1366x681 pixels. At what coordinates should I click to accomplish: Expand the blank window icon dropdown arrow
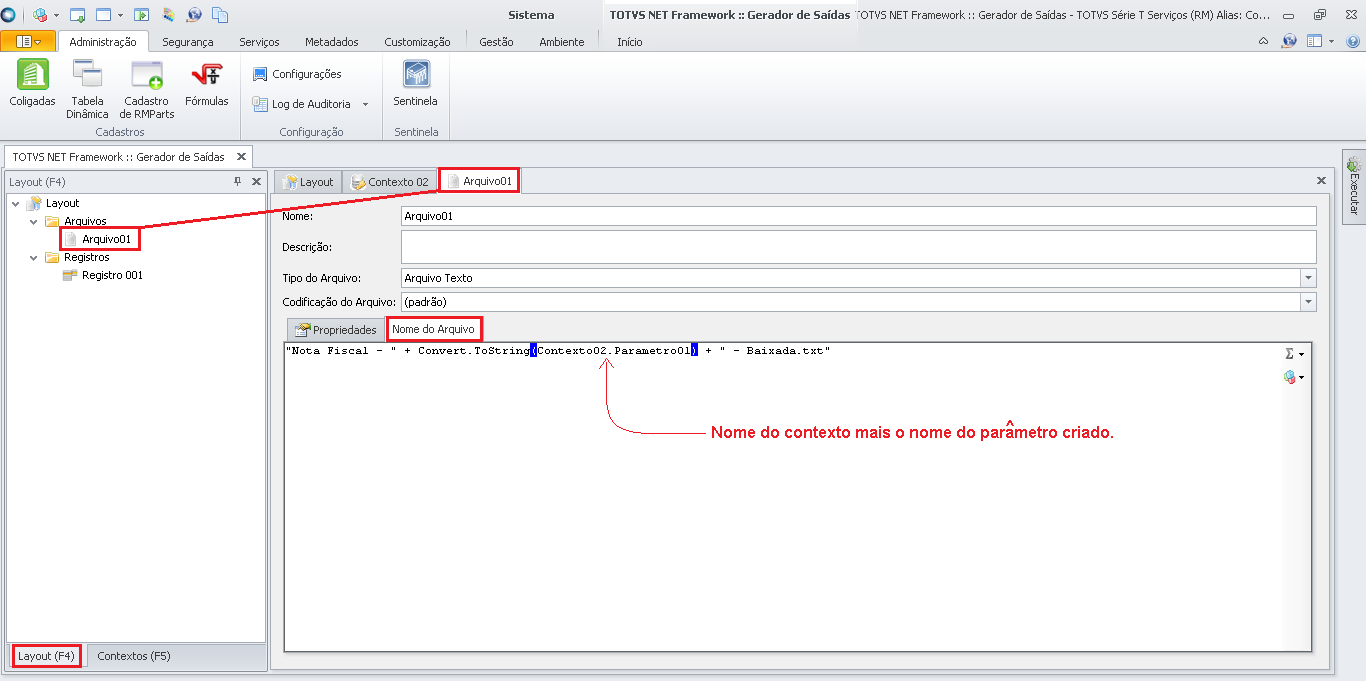point(120,15)
